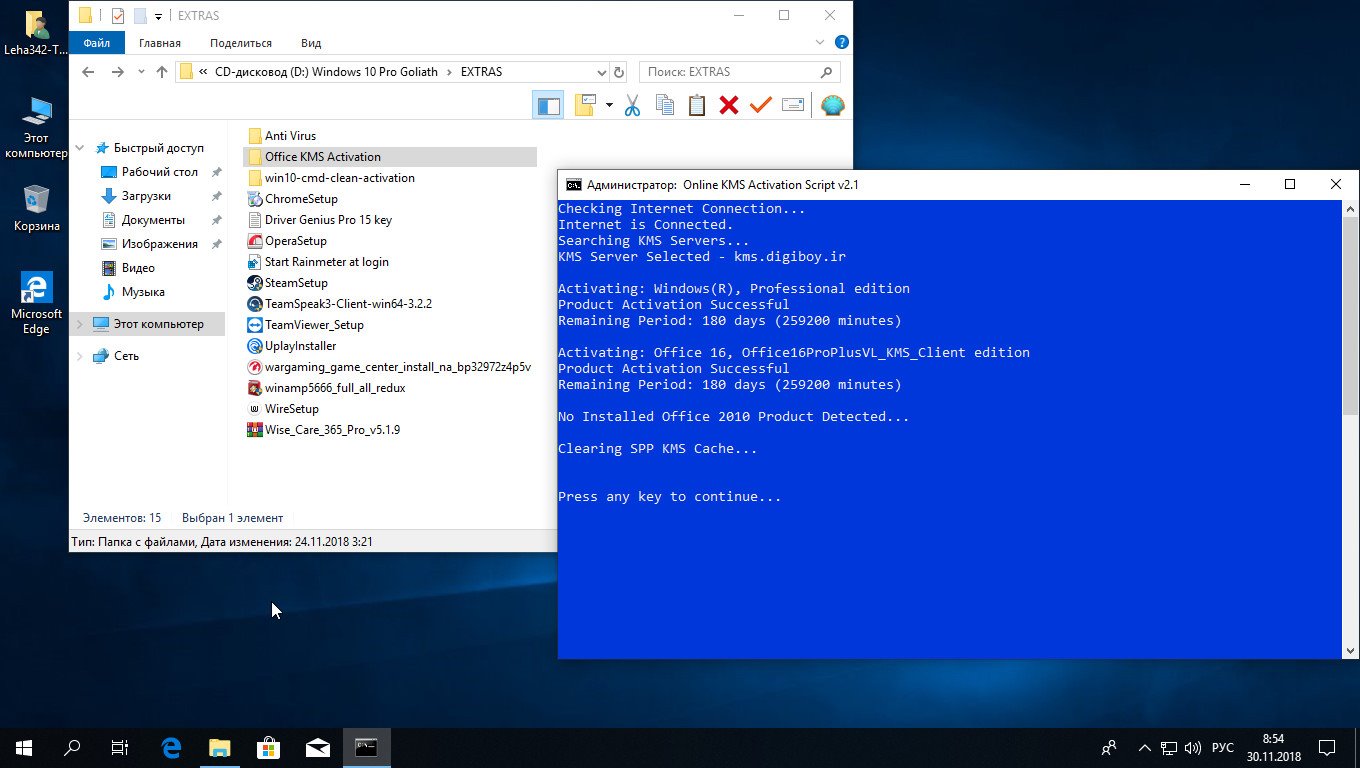Click the KMS script window scrollbar down arrow
The height and width of the screenshot is (768, 1360).
coord(1350,651)
